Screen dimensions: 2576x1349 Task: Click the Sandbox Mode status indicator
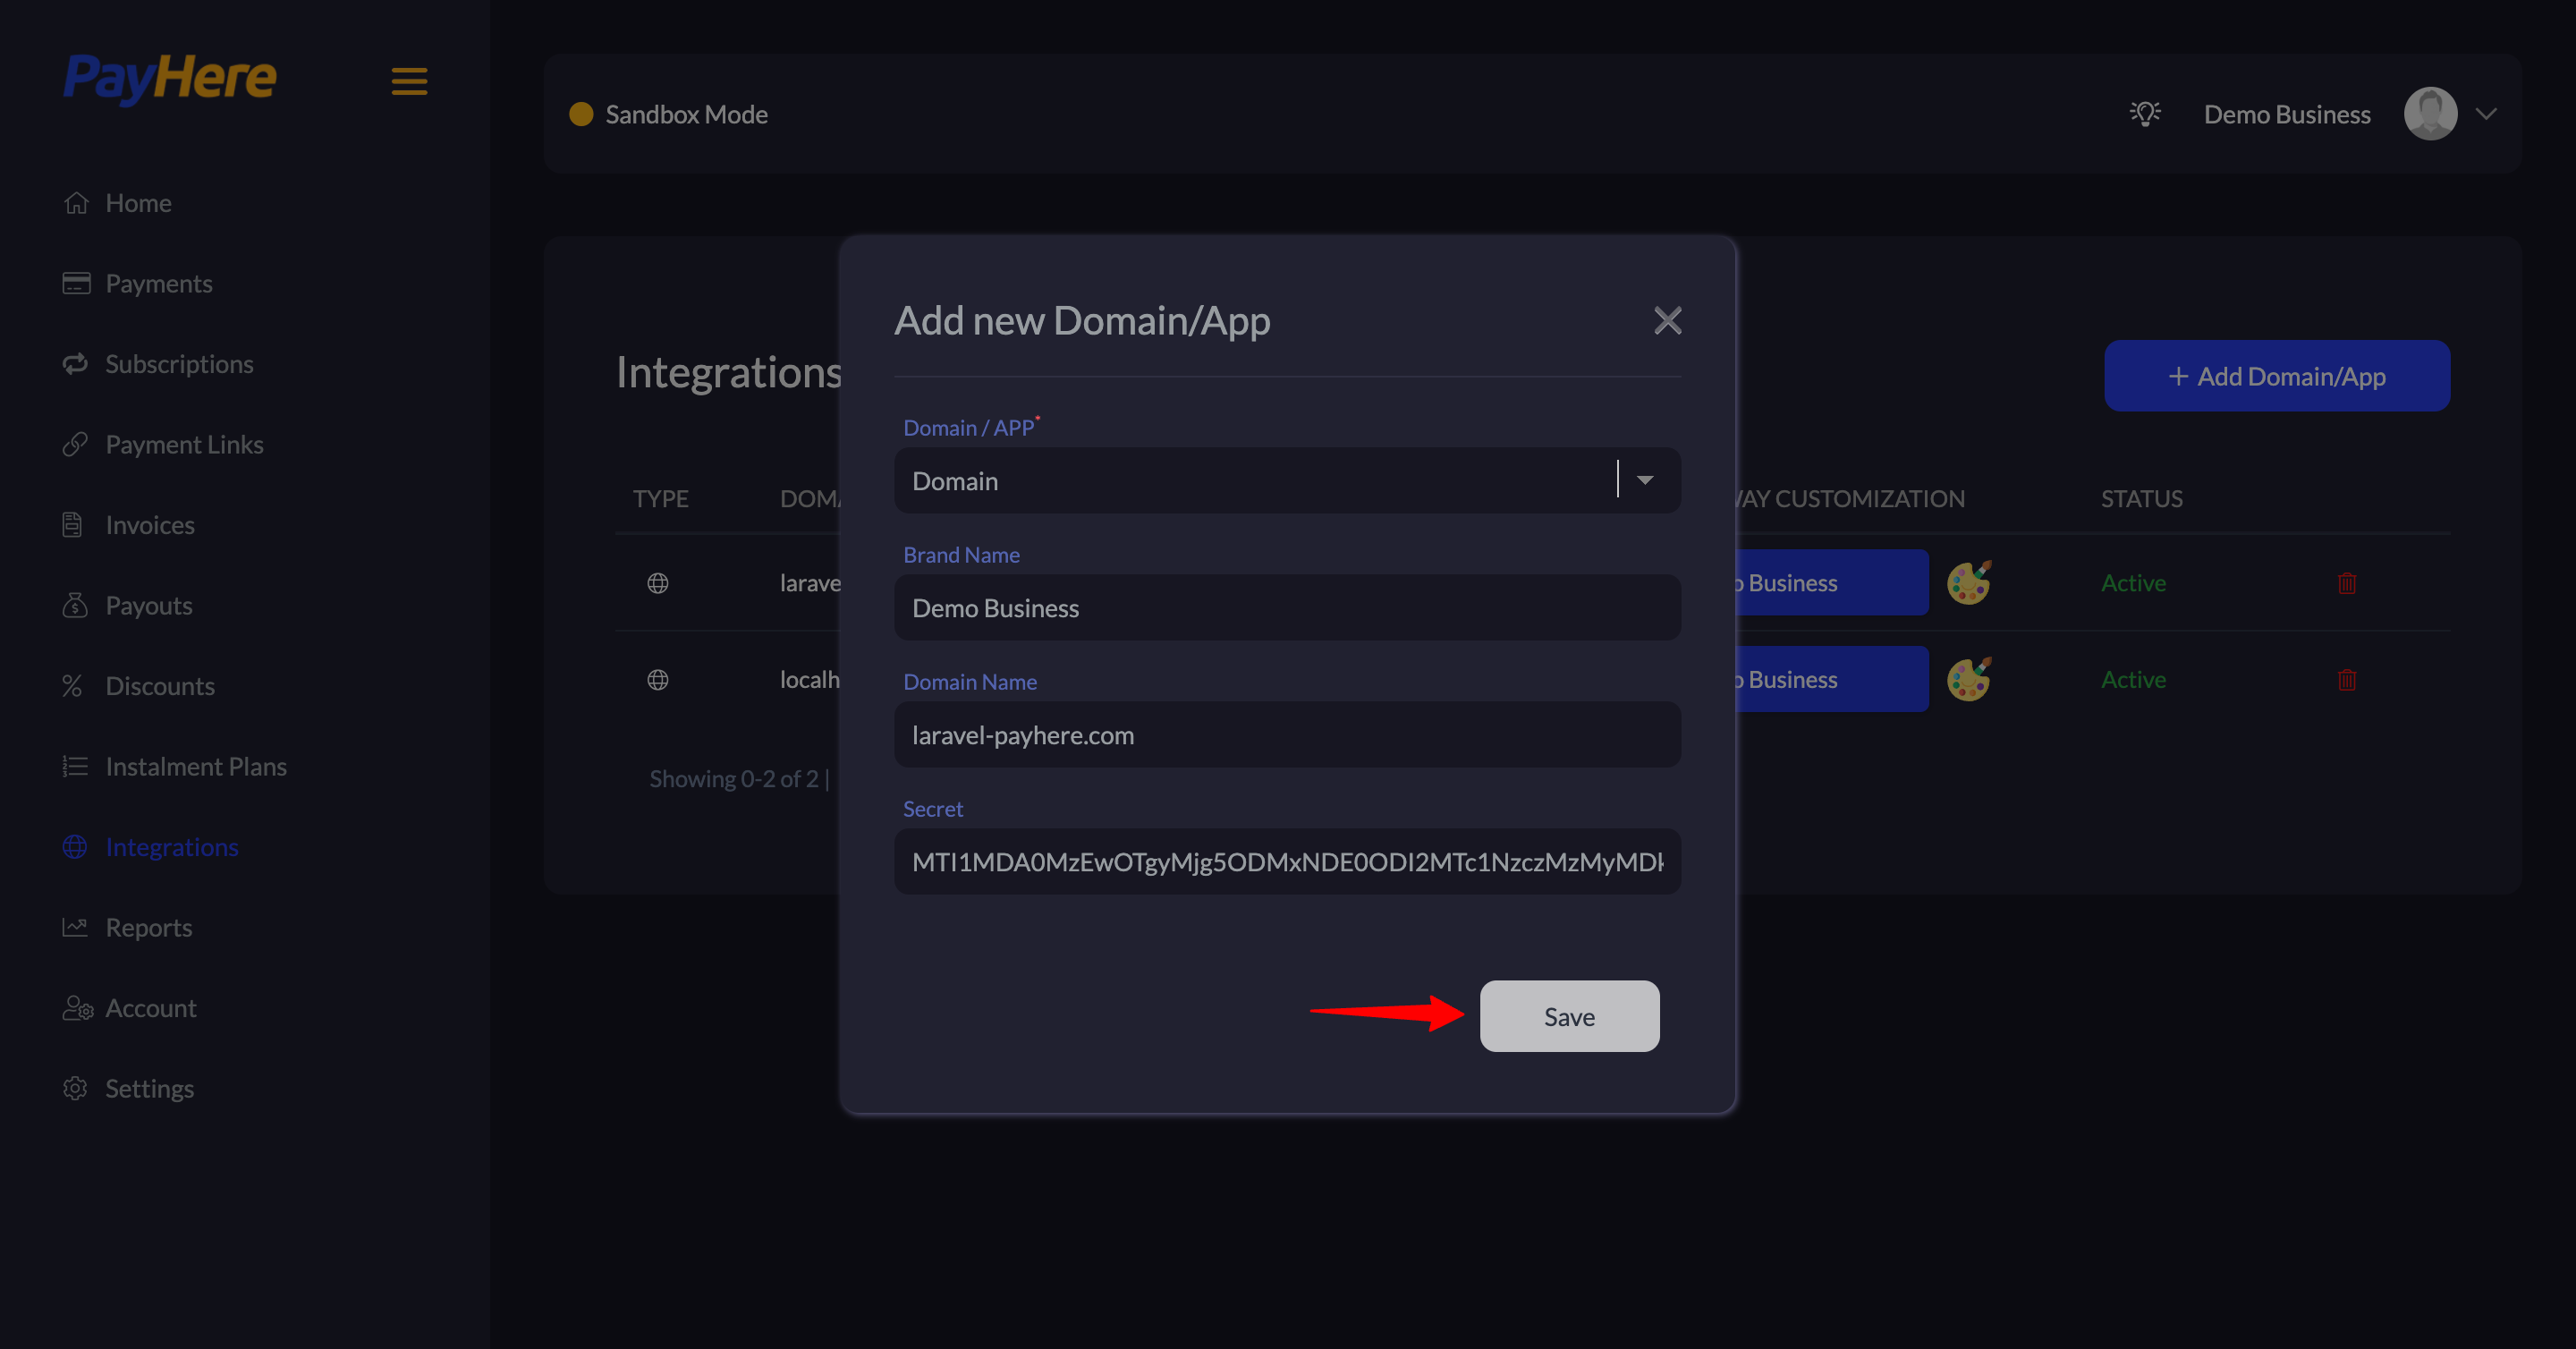[x=581, y=113]
